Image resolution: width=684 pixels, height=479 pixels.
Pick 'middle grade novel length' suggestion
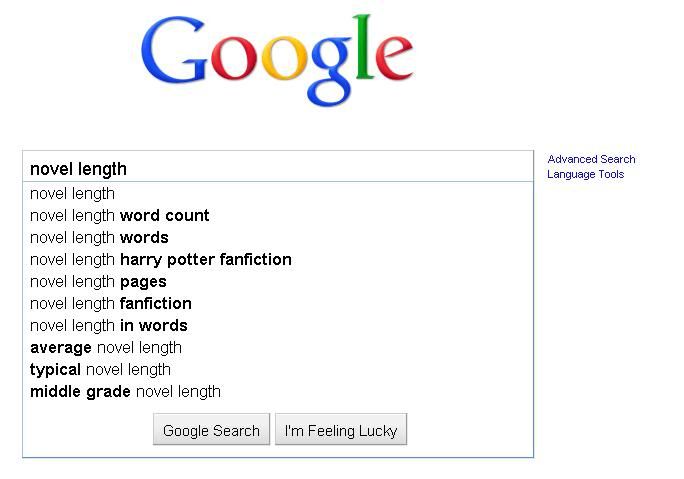125,391
